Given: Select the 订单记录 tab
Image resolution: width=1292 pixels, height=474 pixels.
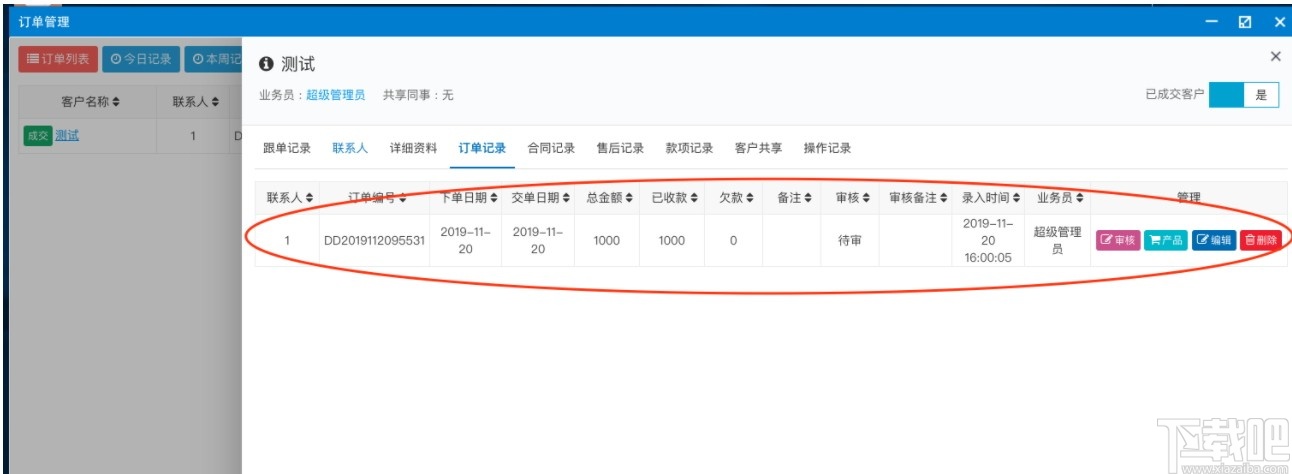Looking at the screenshot, I should [x=482, y=148].
